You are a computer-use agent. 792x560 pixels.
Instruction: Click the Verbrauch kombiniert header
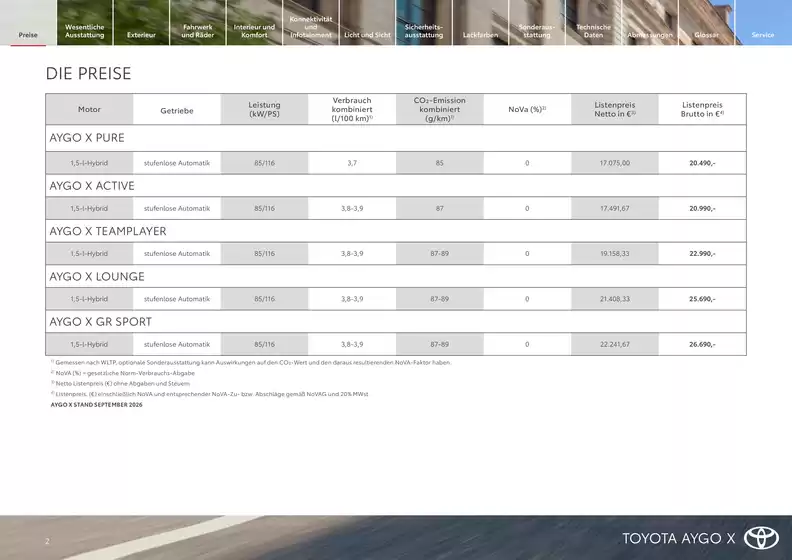pos(352,109)
